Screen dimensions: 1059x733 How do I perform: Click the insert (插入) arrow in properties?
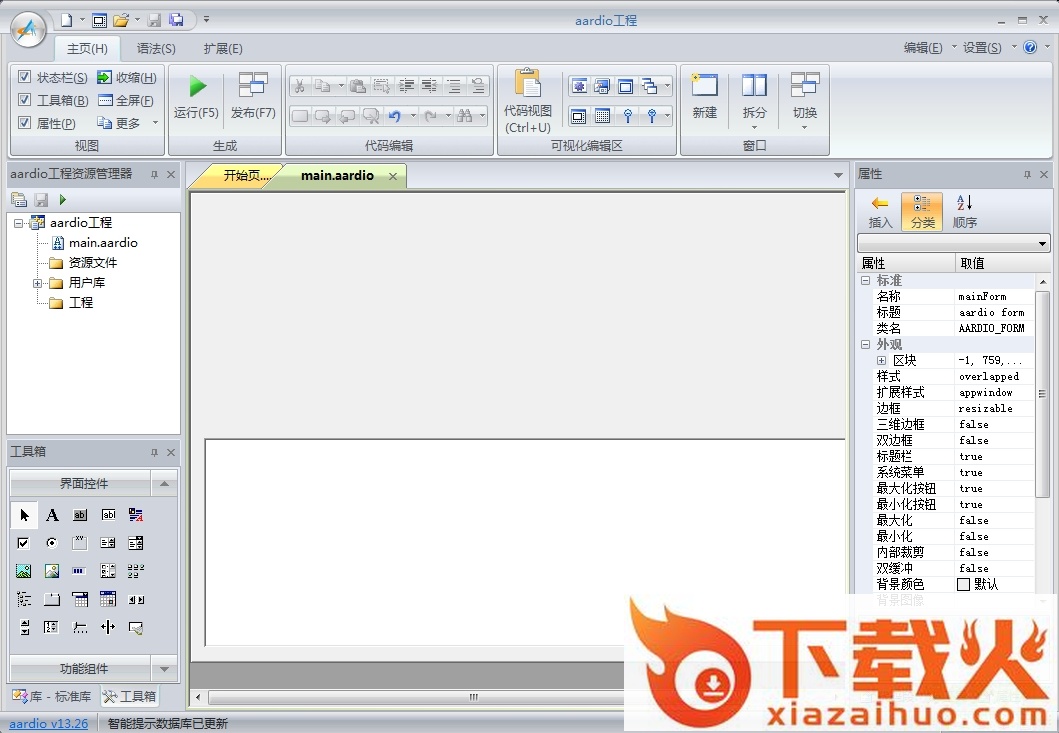coord(880,211)
